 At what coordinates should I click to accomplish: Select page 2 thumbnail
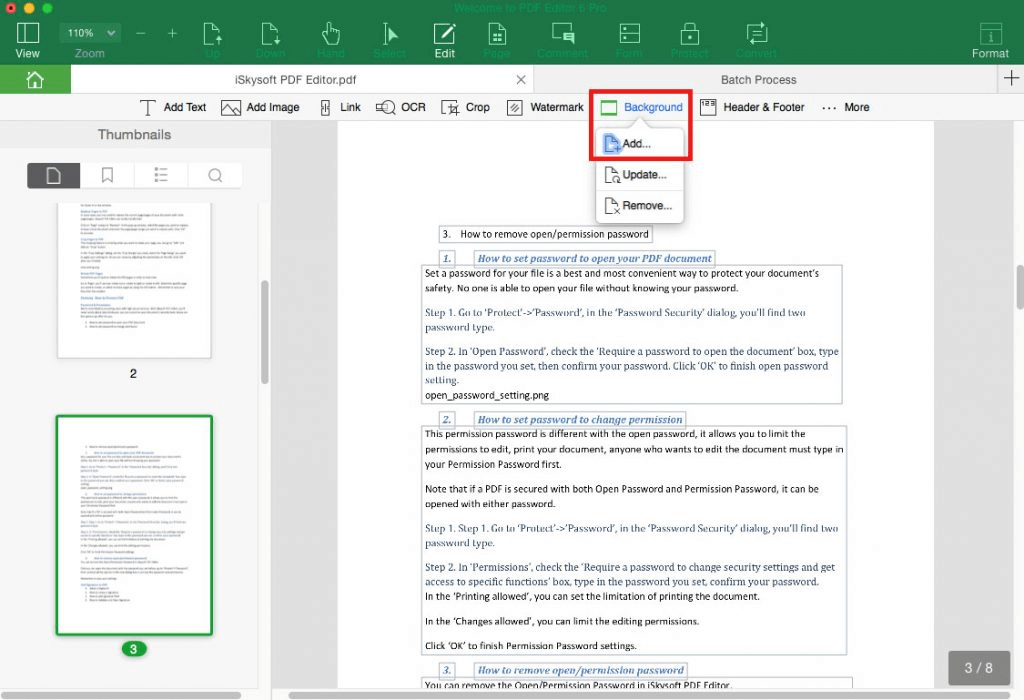coord(134,280)
